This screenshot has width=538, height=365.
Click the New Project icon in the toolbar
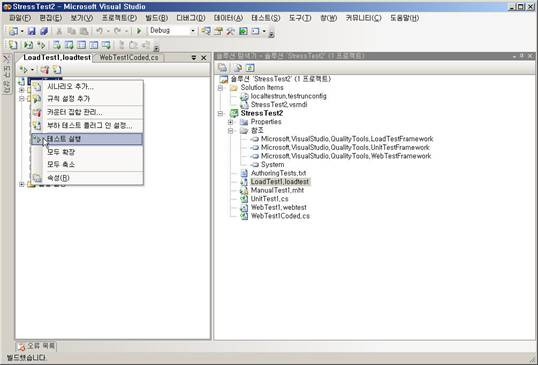[13, 31]
